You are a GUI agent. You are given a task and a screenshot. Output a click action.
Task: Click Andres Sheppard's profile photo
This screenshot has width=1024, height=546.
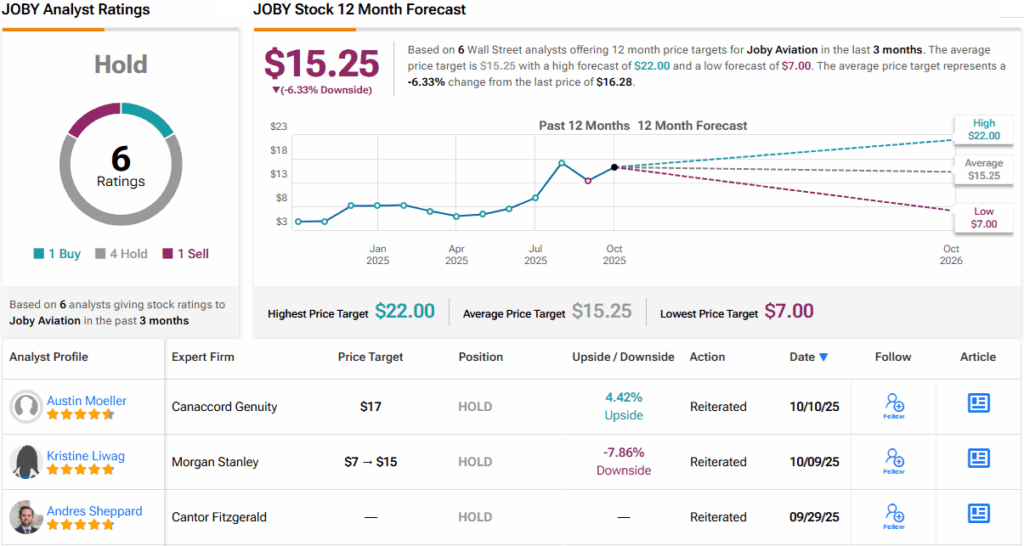26,517
